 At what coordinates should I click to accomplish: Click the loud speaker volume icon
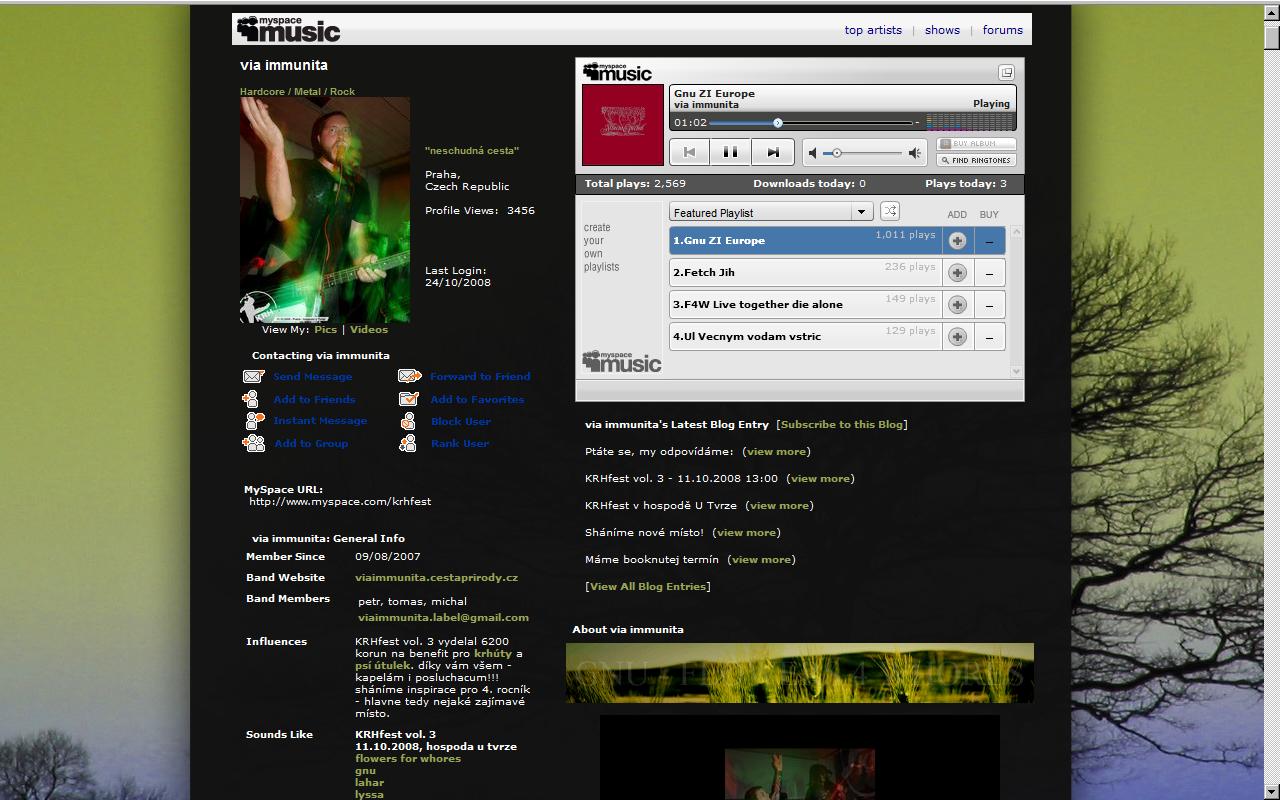(x=915, y=153)
